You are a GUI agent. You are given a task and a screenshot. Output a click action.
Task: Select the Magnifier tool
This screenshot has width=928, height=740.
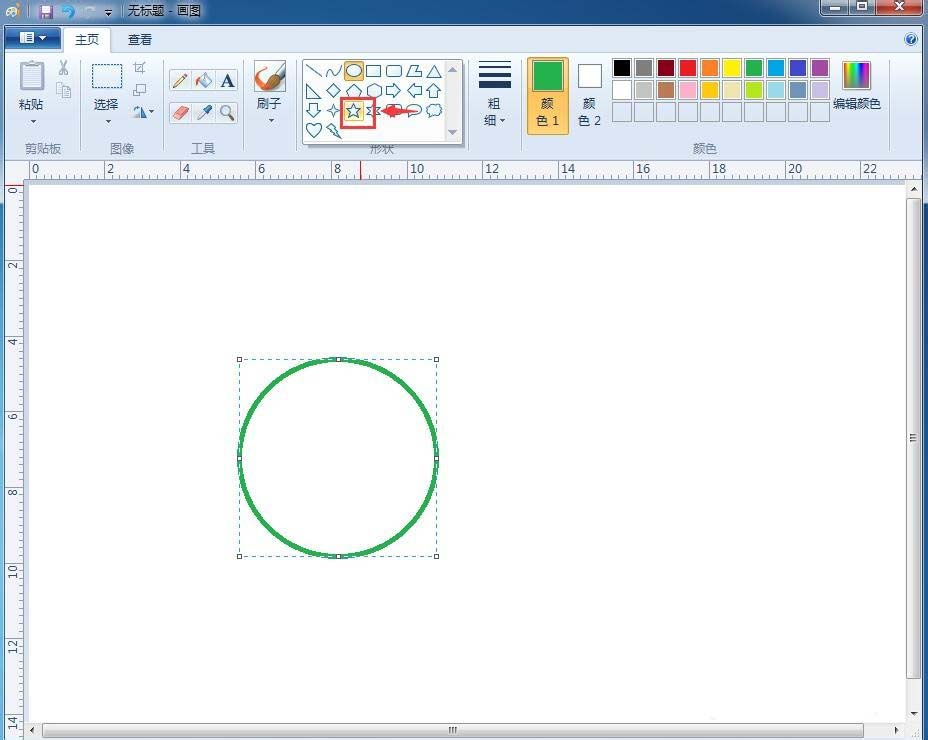(227, 112)
